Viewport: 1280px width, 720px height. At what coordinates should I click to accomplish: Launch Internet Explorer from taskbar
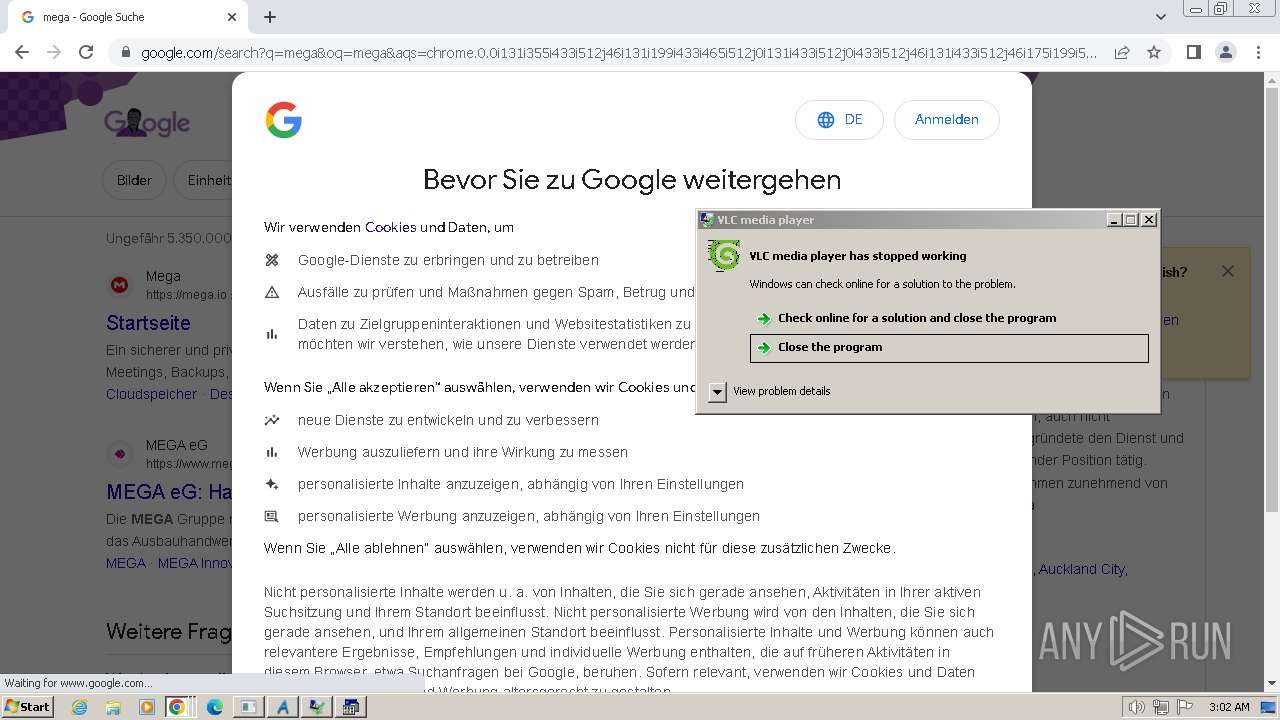(x=79, y=707)
